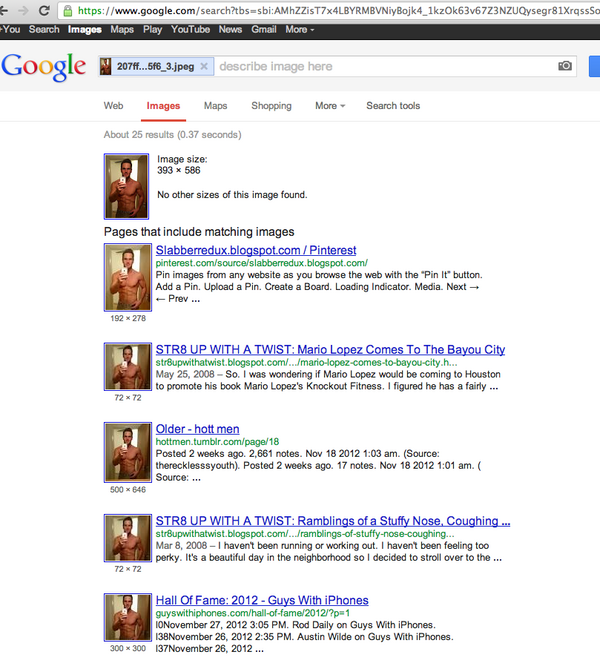The height and width of the screenshot is (669, 600).
Task: Click the About 25 results text
Action: coord(172,134)
